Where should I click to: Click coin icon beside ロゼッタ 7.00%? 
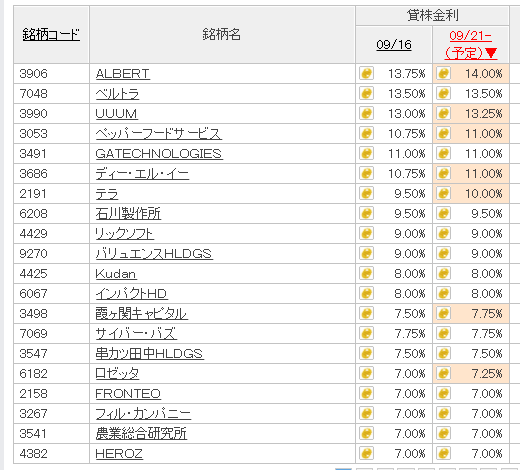(x=366, y=373)
